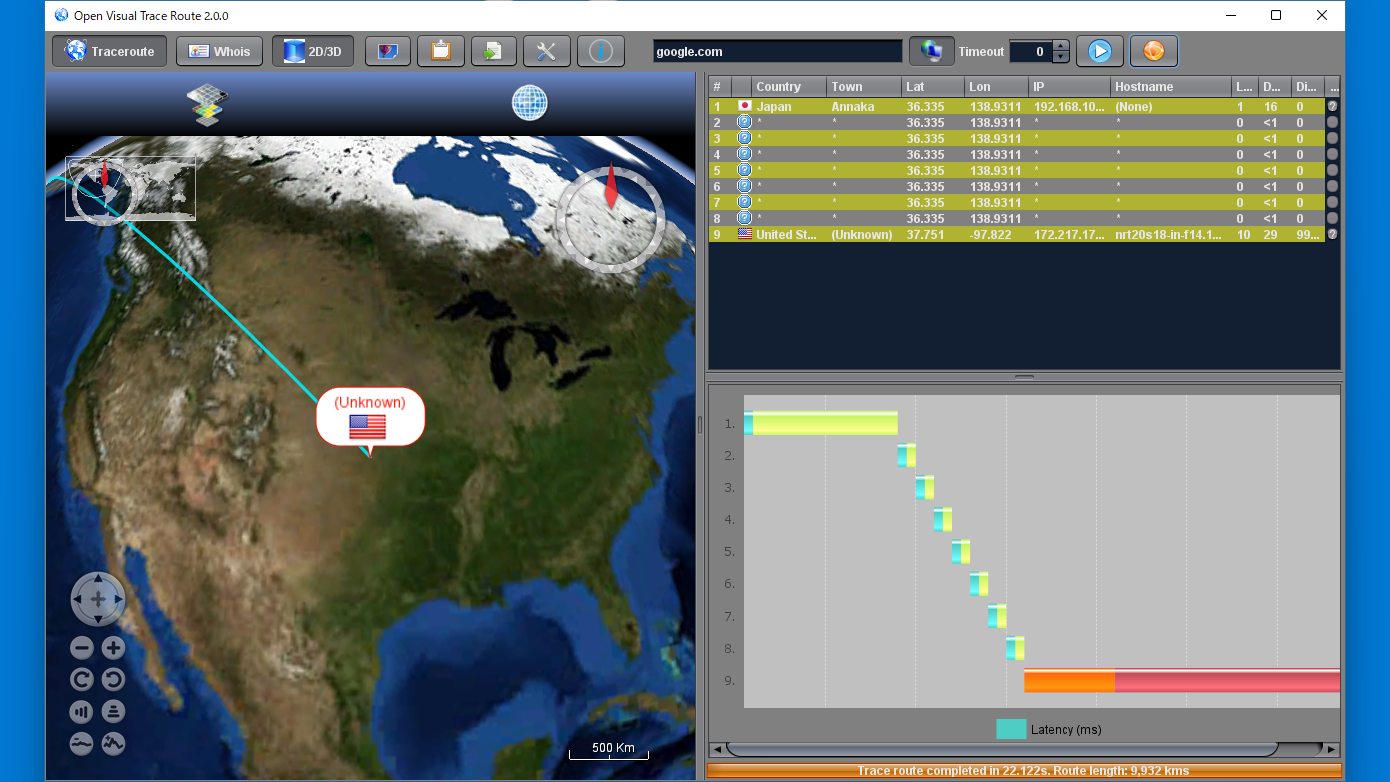
Task: Open the About info icon
Action: pyautogui.click(x=600, y=51)
